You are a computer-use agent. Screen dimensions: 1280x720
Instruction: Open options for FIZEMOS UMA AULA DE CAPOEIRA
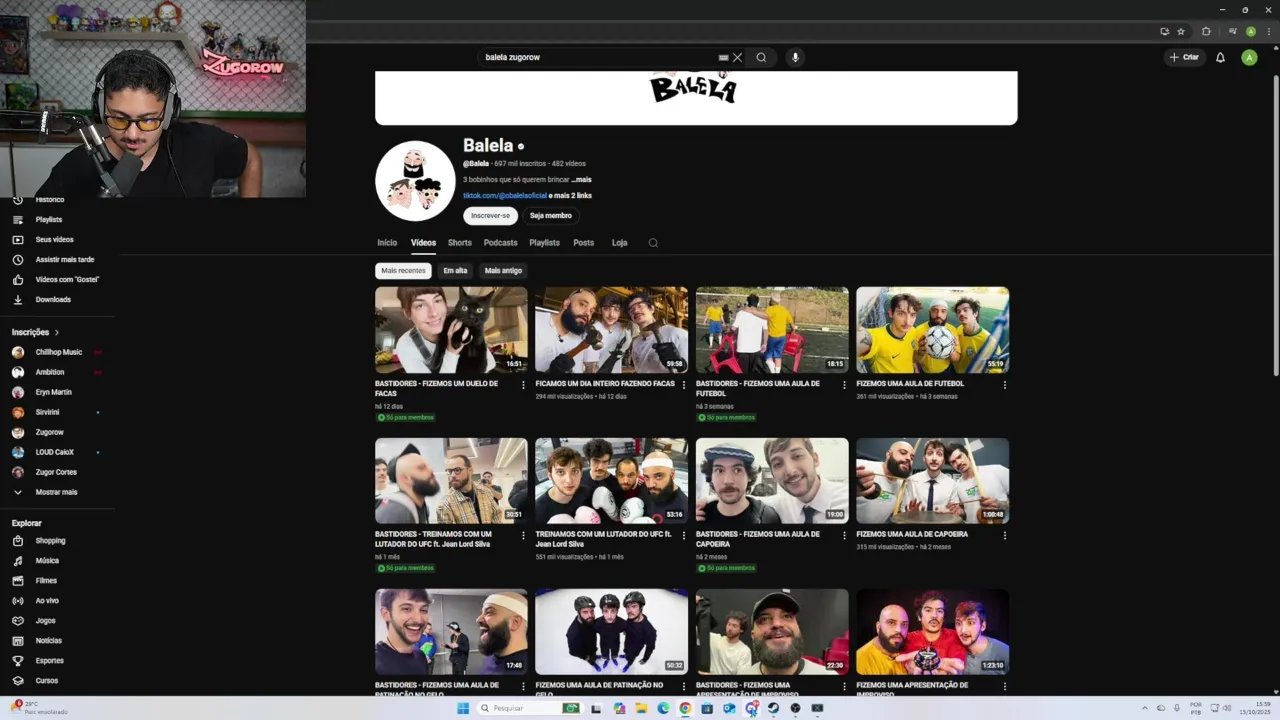click(1005, 536)
